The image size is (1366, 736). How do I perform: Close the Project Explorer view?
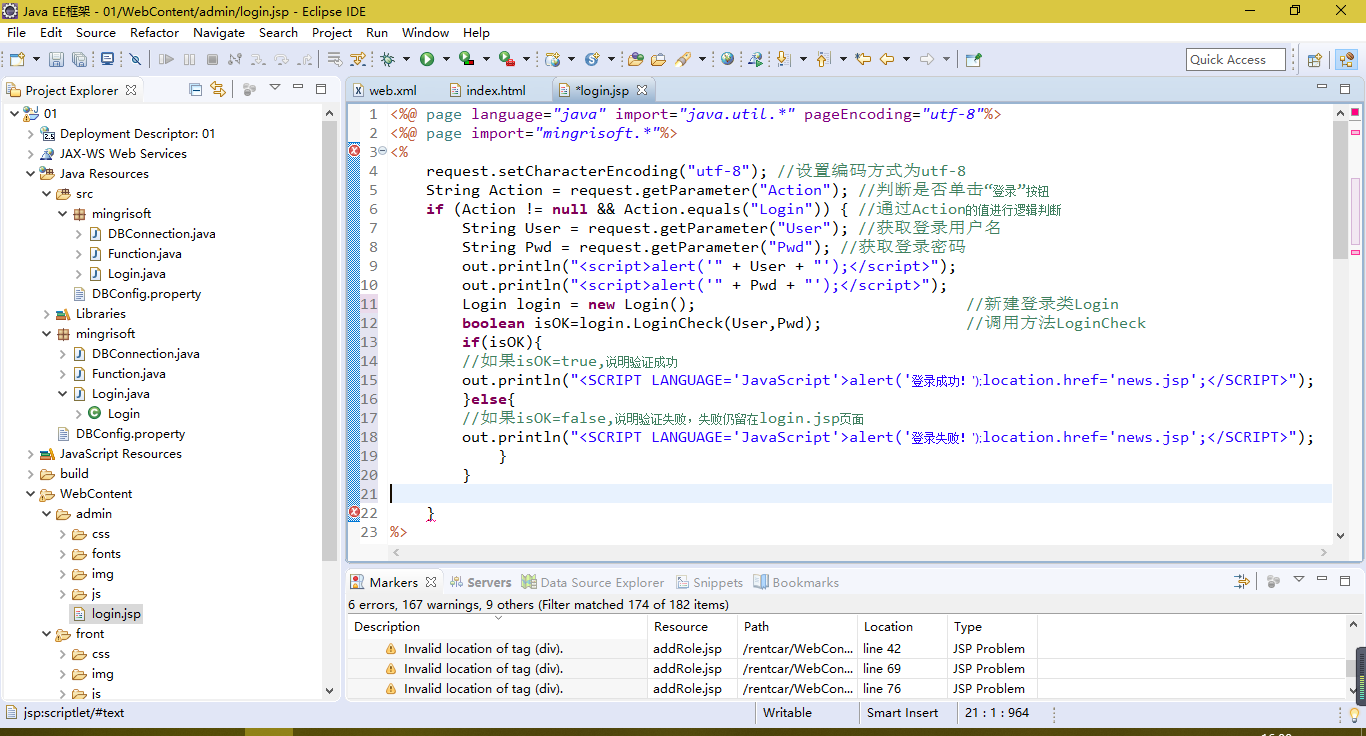[x=129, y=90]
